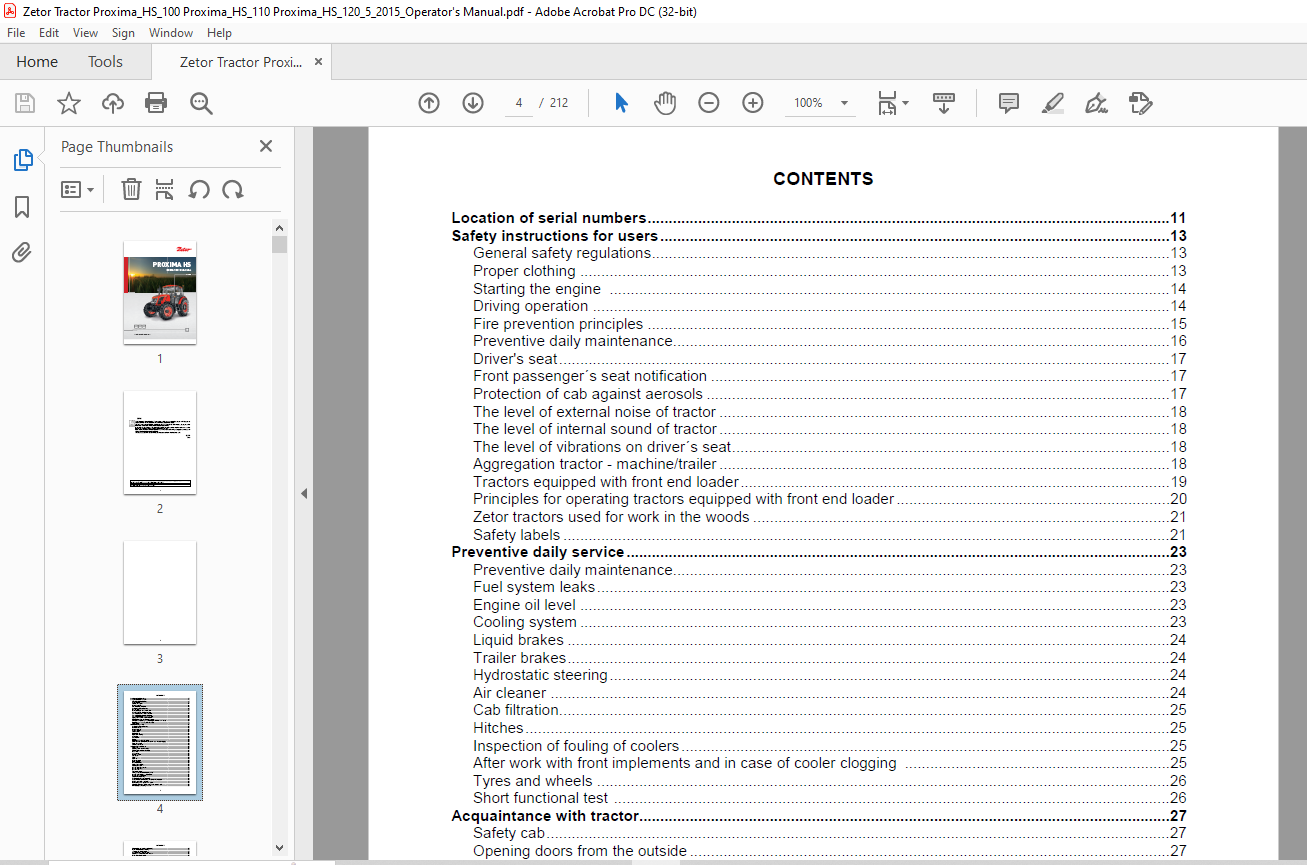Go to previous page arrow

tap(429, 103)
